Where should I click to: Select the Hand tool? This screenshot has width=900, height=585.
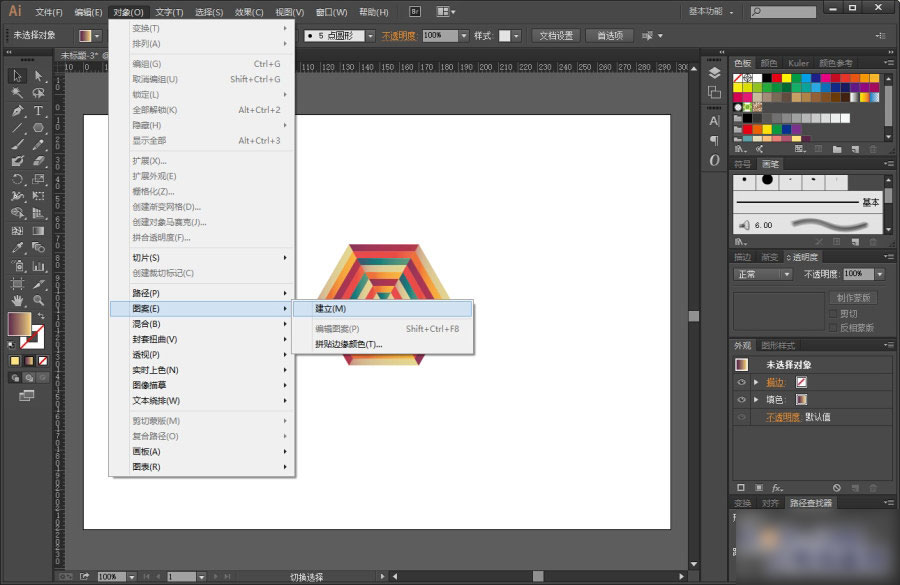click(x=17, y=300)
